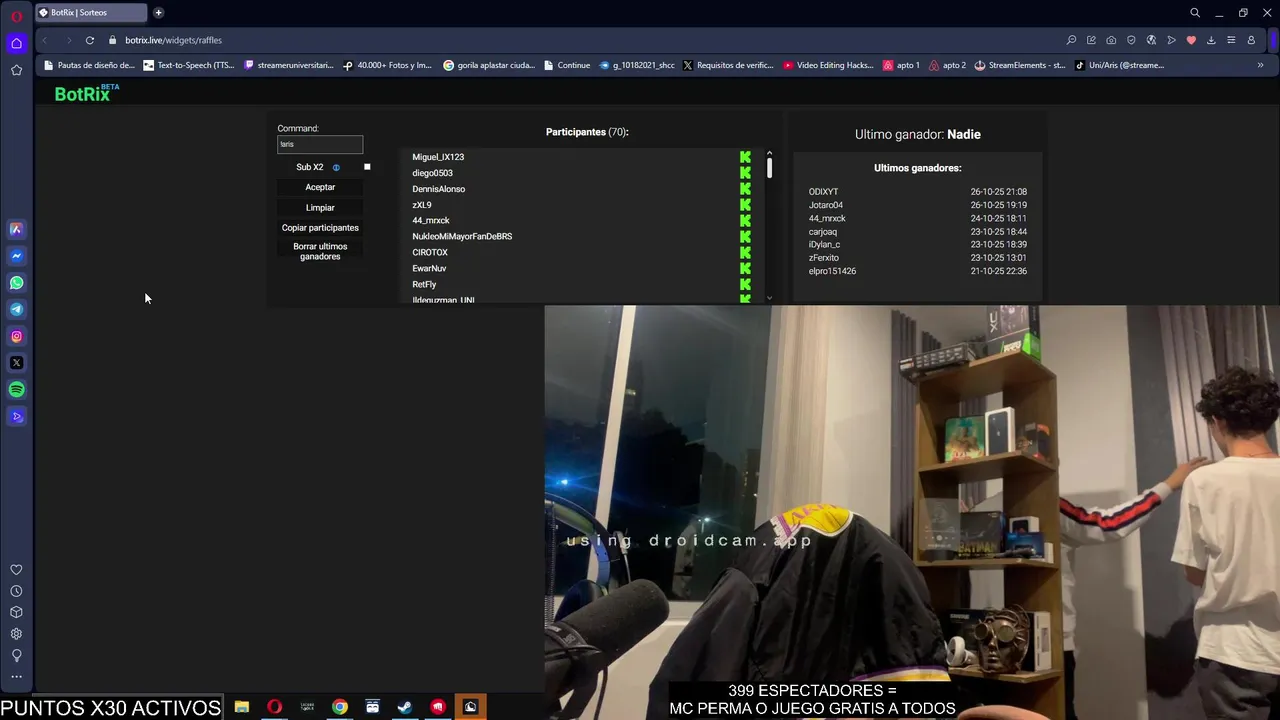Open Google Chrome from the taskbar
This screenshot has width=1280, height=720.
[x=340, y=707]
